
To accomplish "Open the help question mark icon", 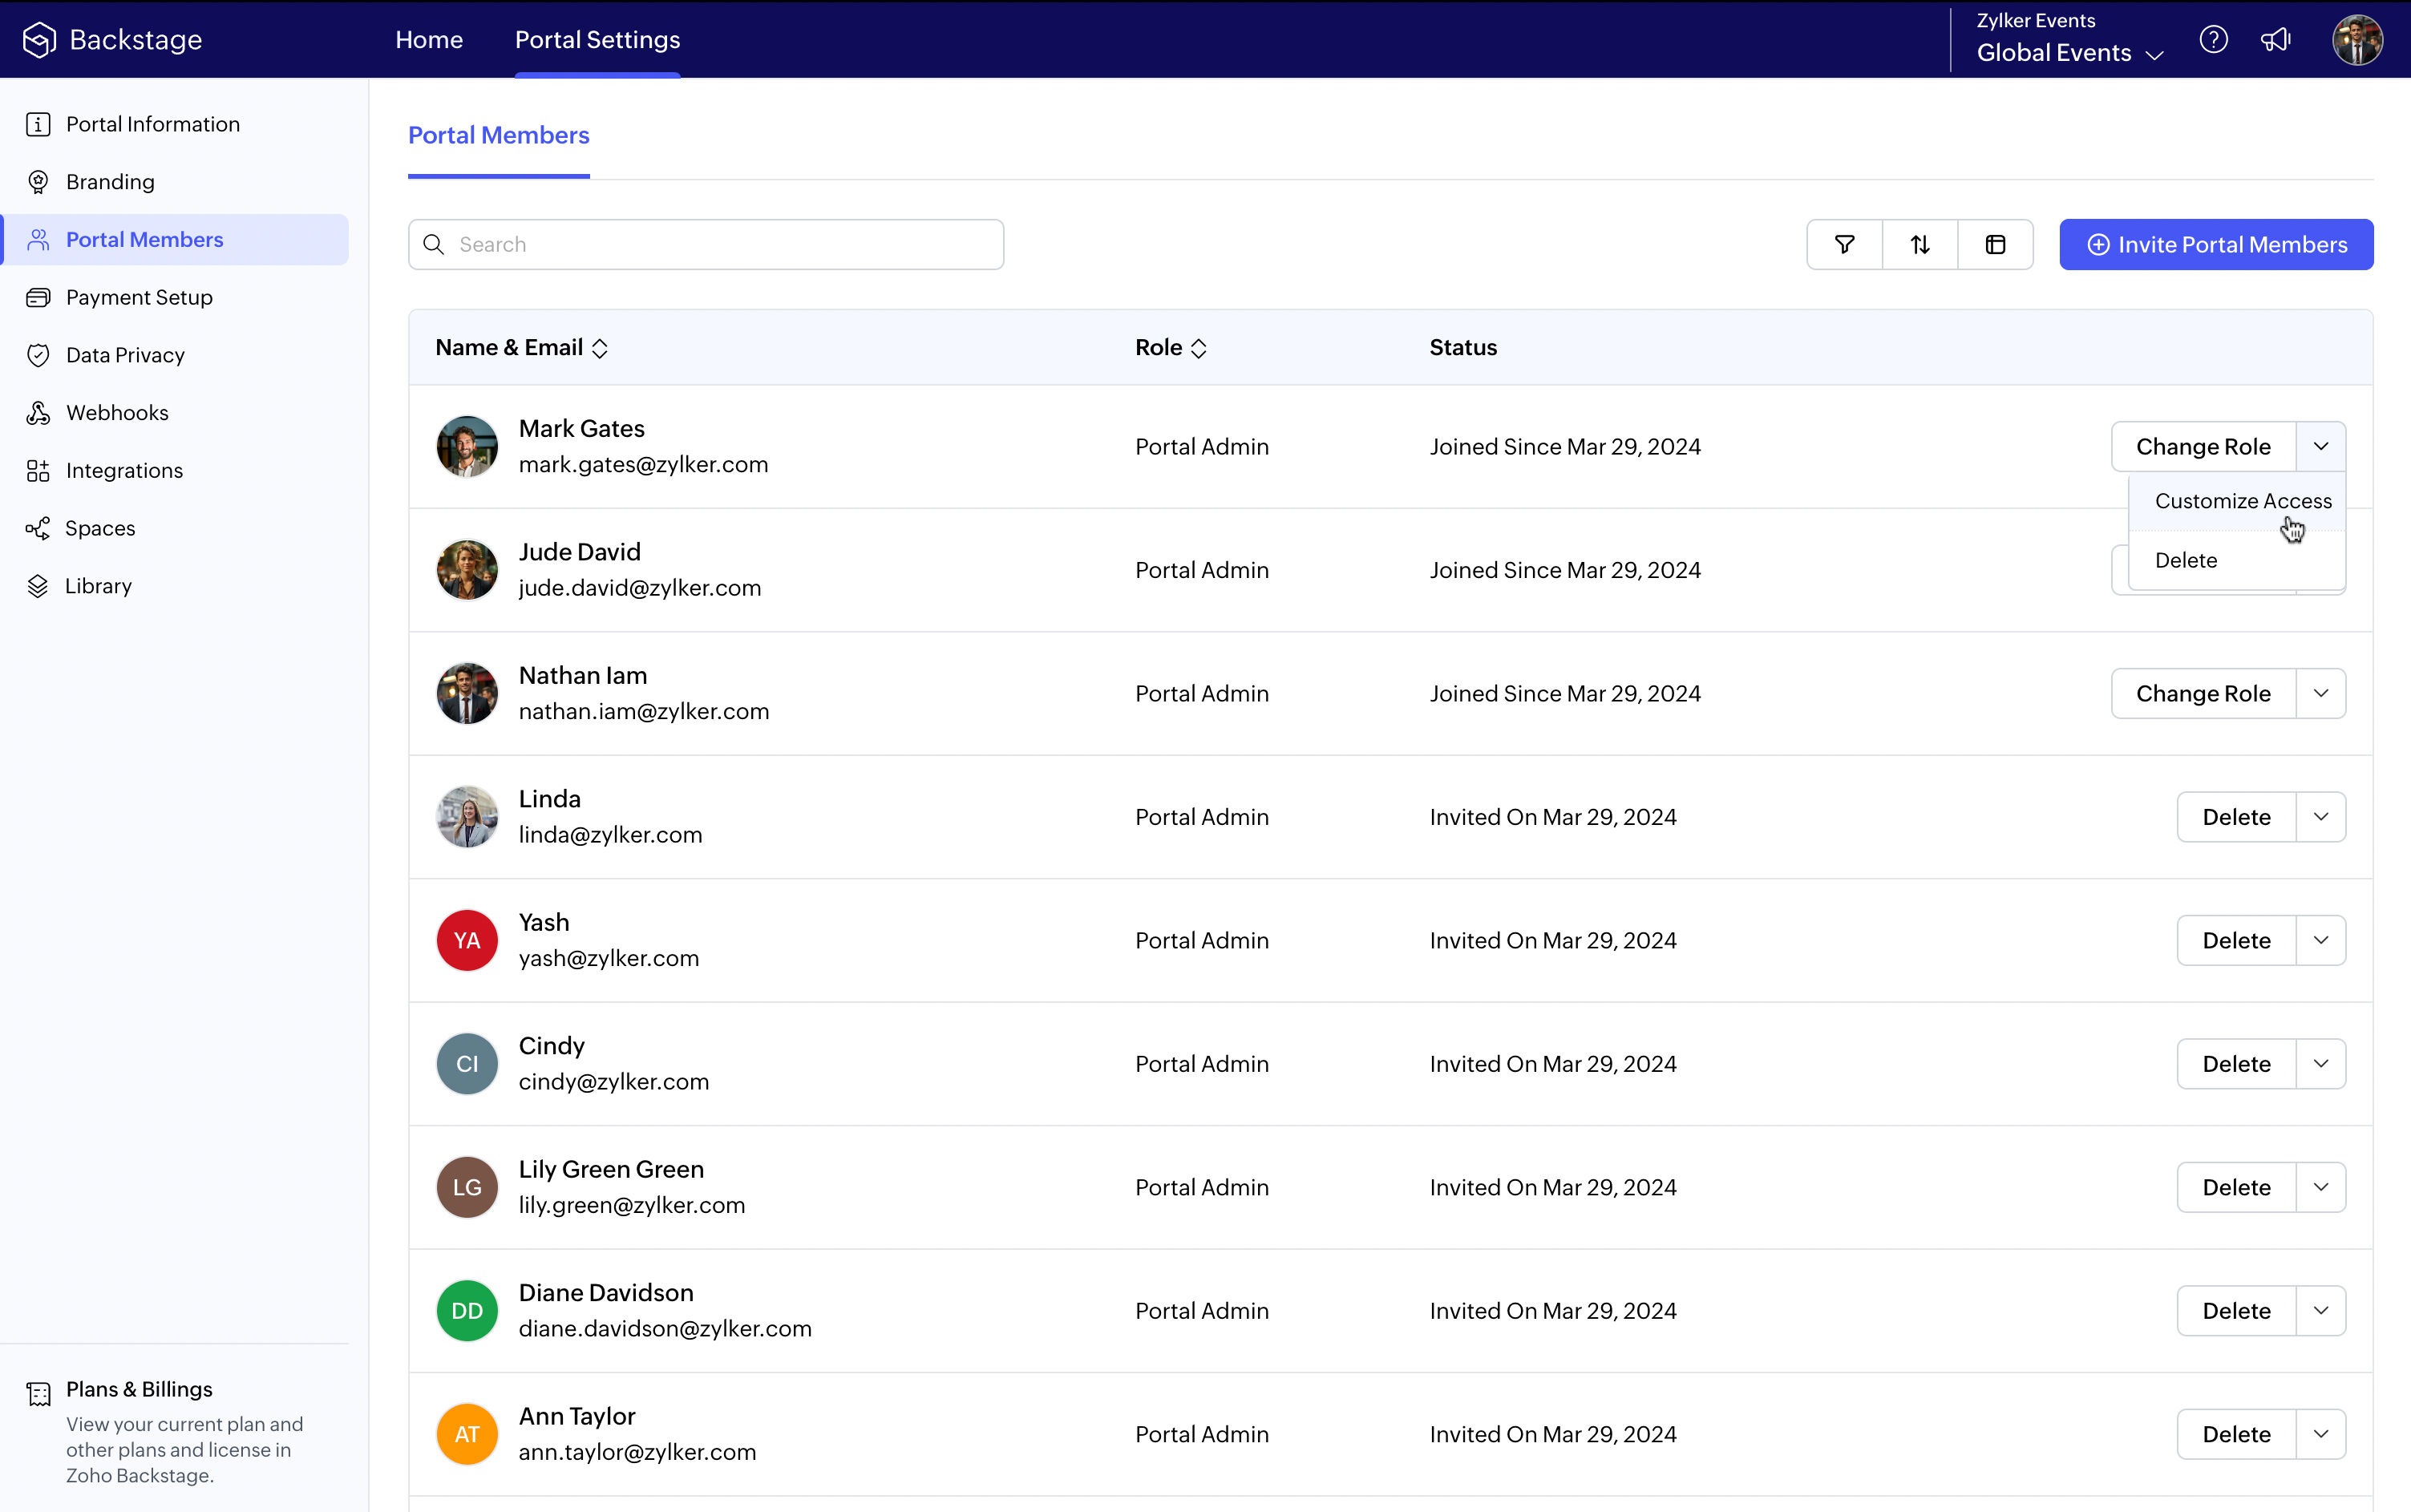I will pos(2213,40).
